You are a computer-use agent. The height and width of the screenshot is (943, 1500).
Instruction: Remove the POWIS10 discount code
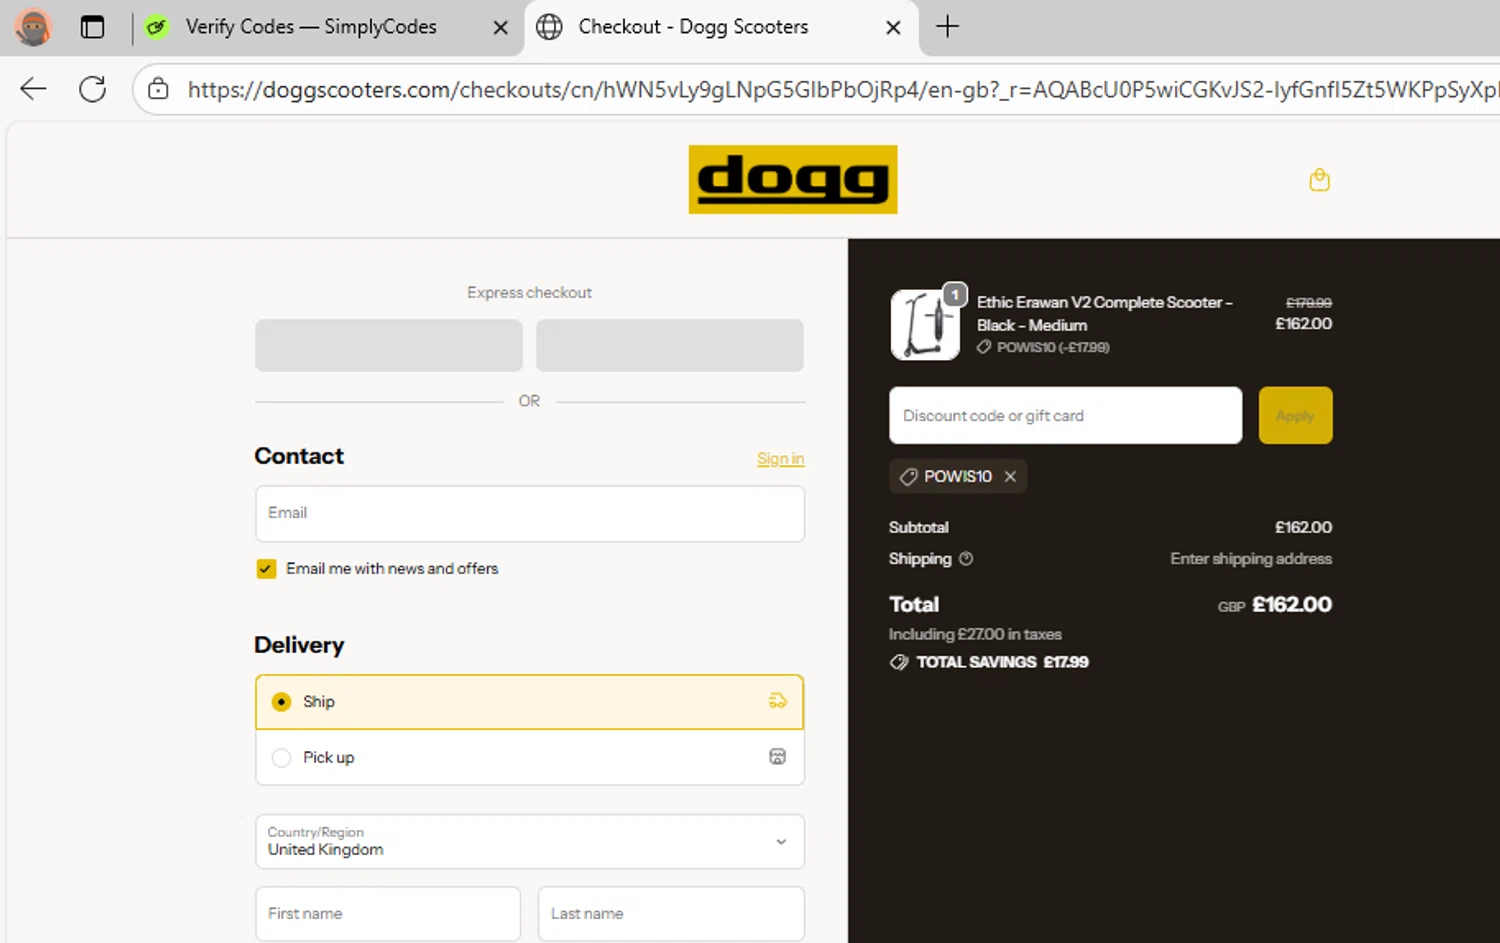coord(1010,477)
